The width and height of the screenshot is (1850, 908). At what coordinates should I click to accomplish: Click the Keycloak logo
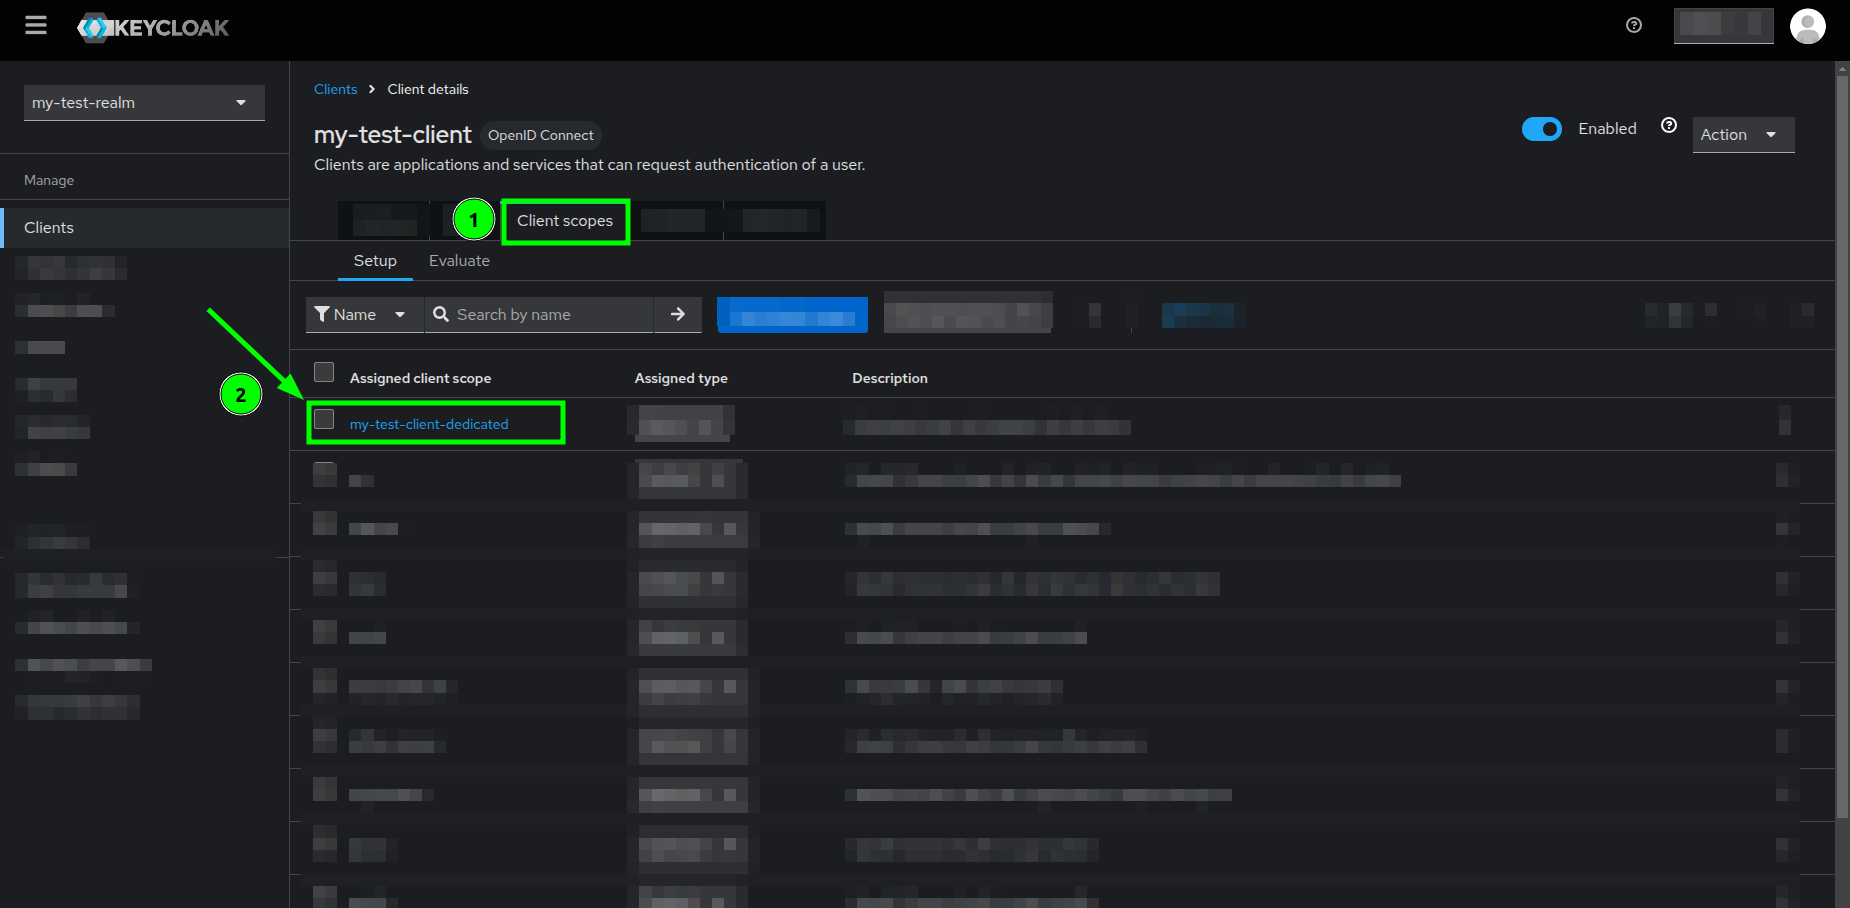pyautogui.click(x=152, y=27)
